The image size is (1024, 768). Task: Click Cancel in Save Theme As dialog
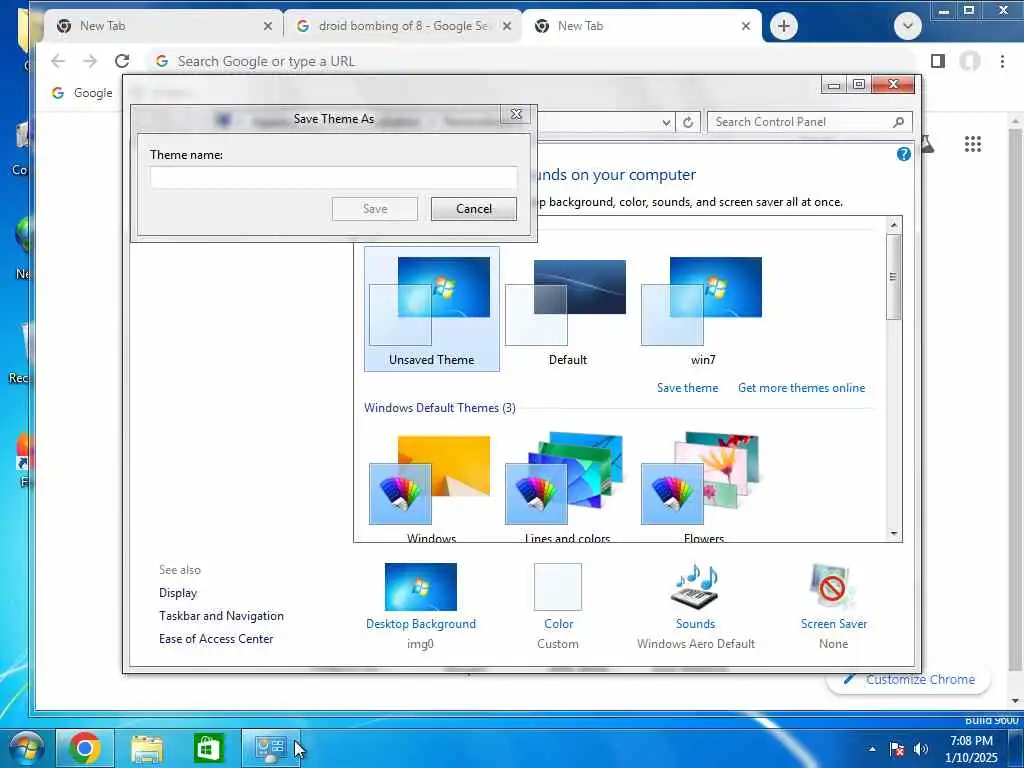pyautogui.click(x=473, y=209)
